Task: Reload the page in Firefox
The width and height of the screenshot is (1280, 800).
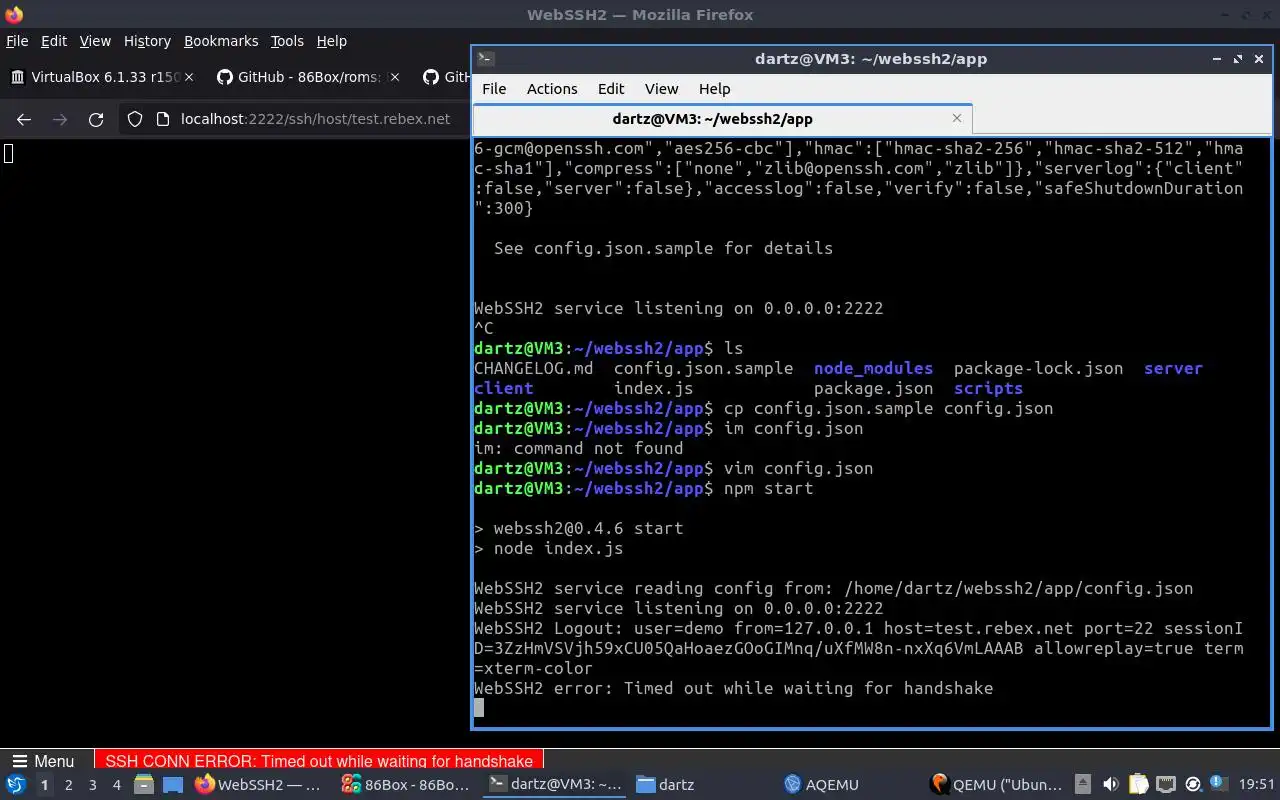Action: coord(96,119)
